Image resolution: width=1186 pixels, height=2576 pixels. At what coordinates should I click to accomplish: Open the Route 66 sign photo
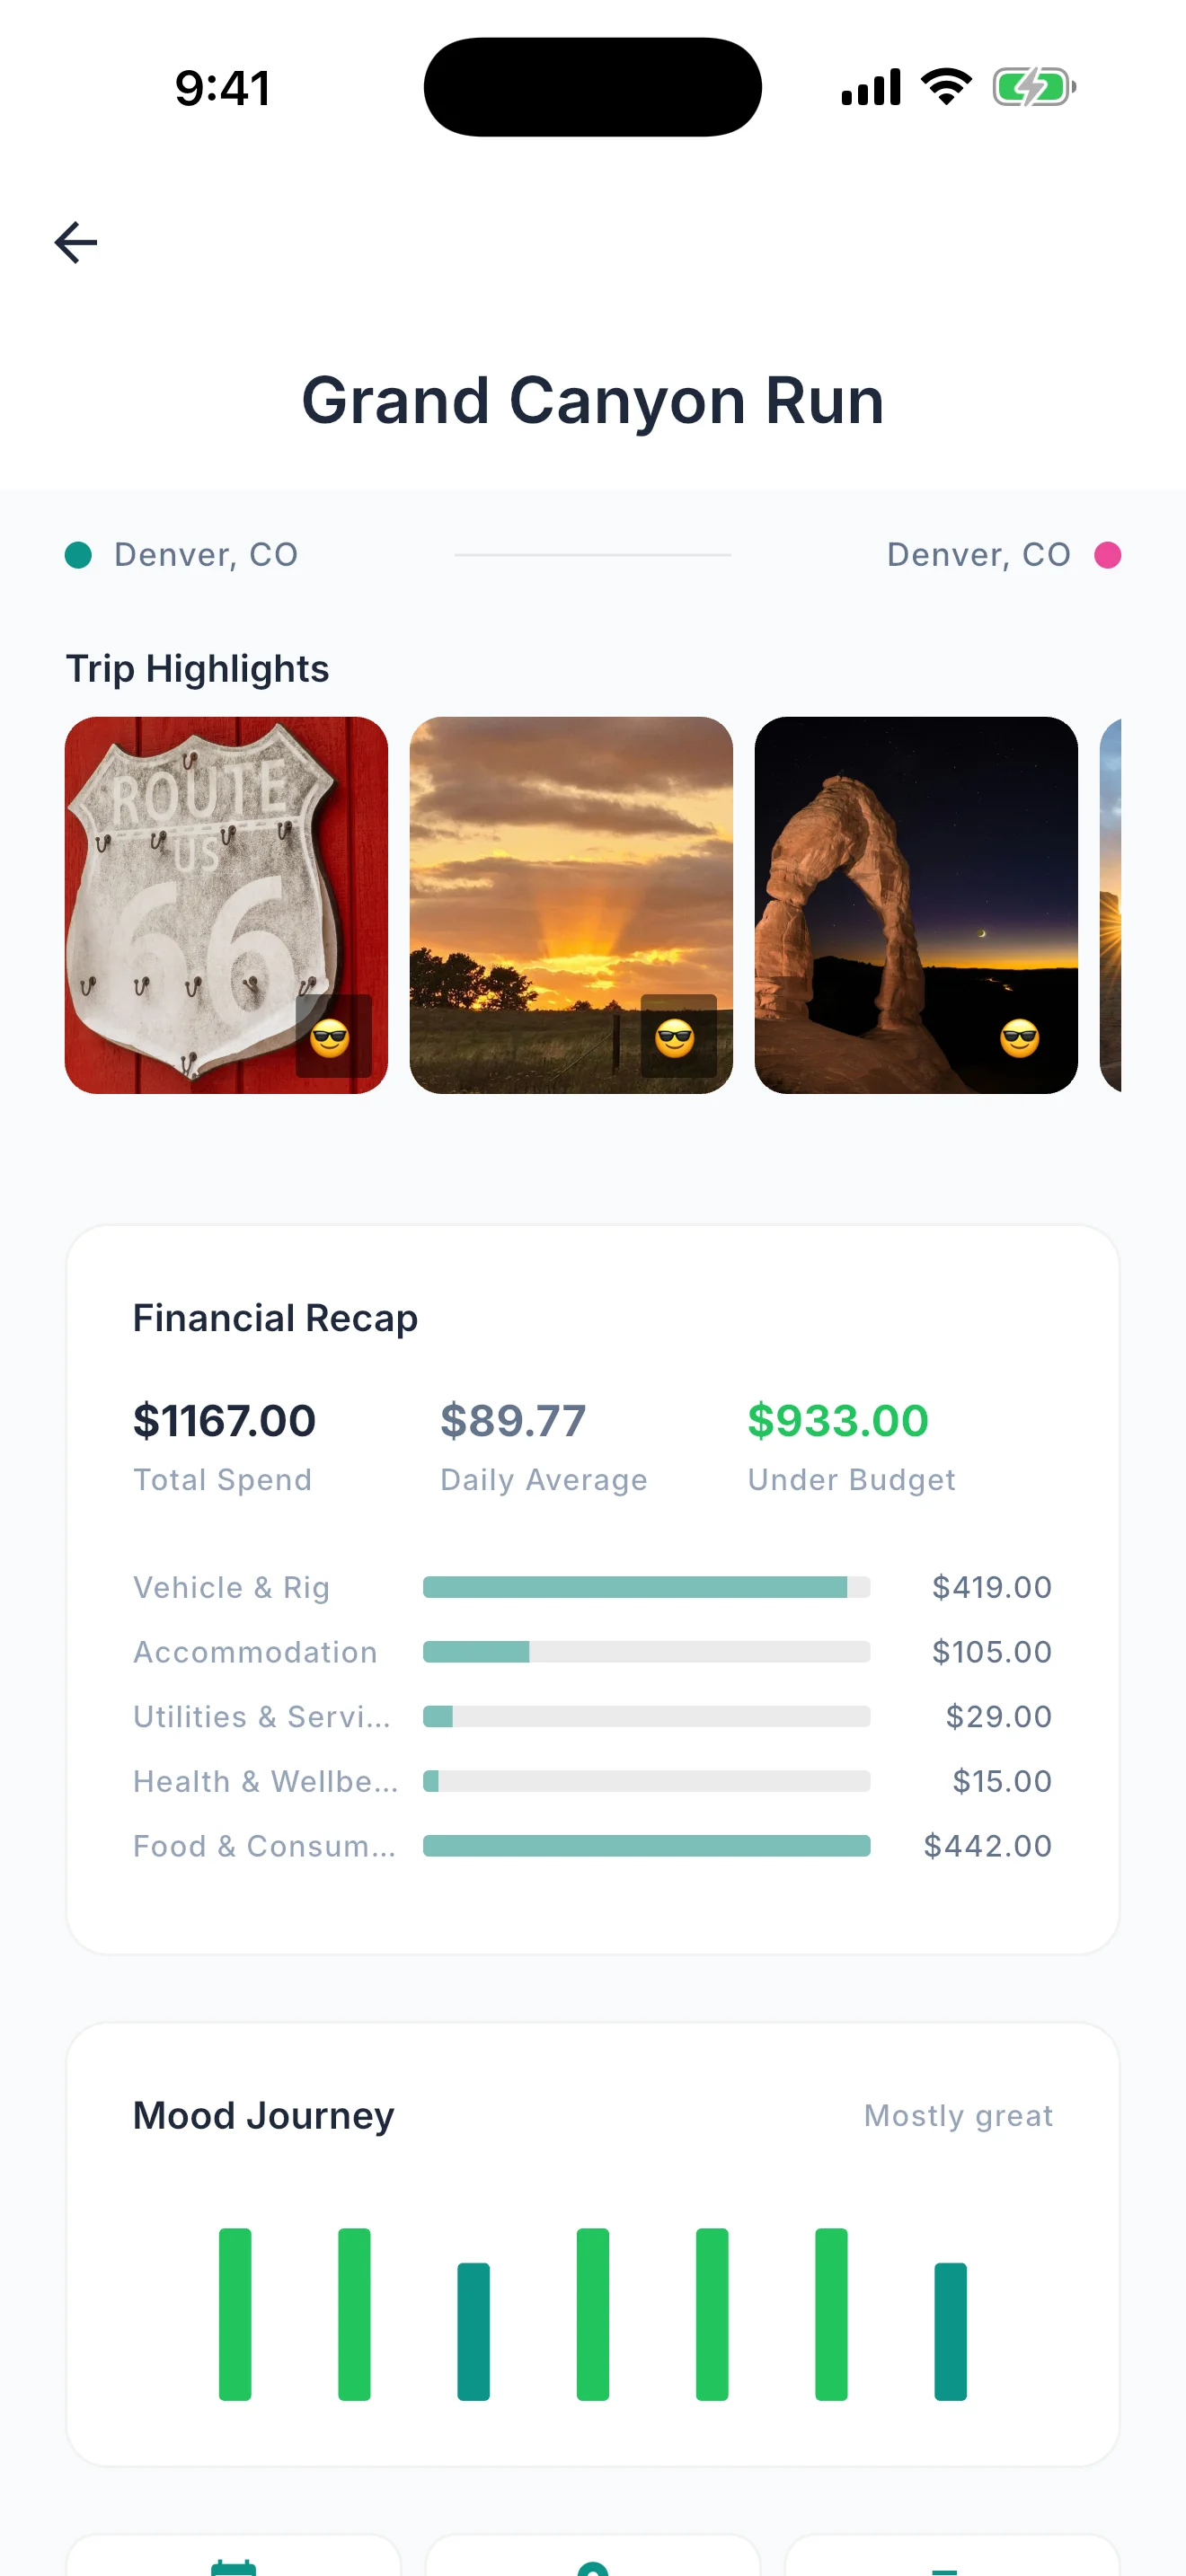pyautogui.click(x=226, y=905)
